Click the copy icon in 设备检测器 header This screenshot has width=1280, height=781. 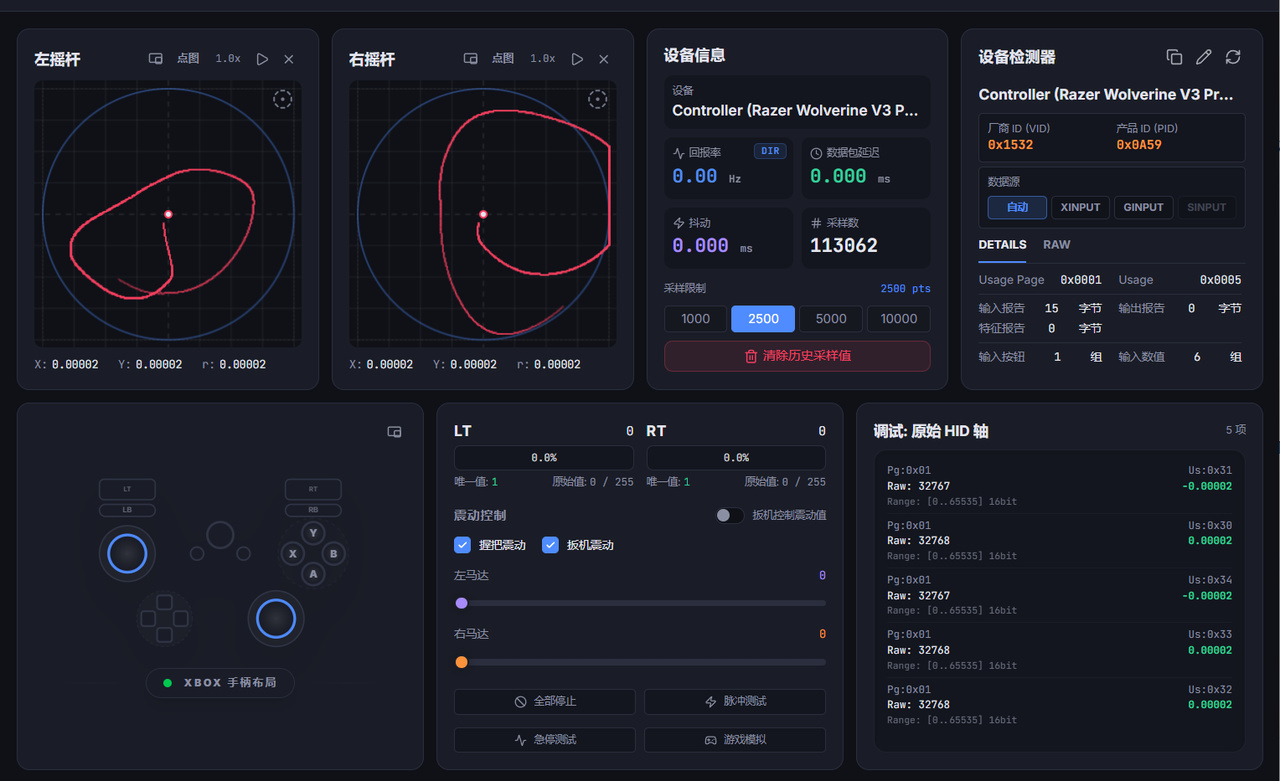click(x=1175, y=57)
